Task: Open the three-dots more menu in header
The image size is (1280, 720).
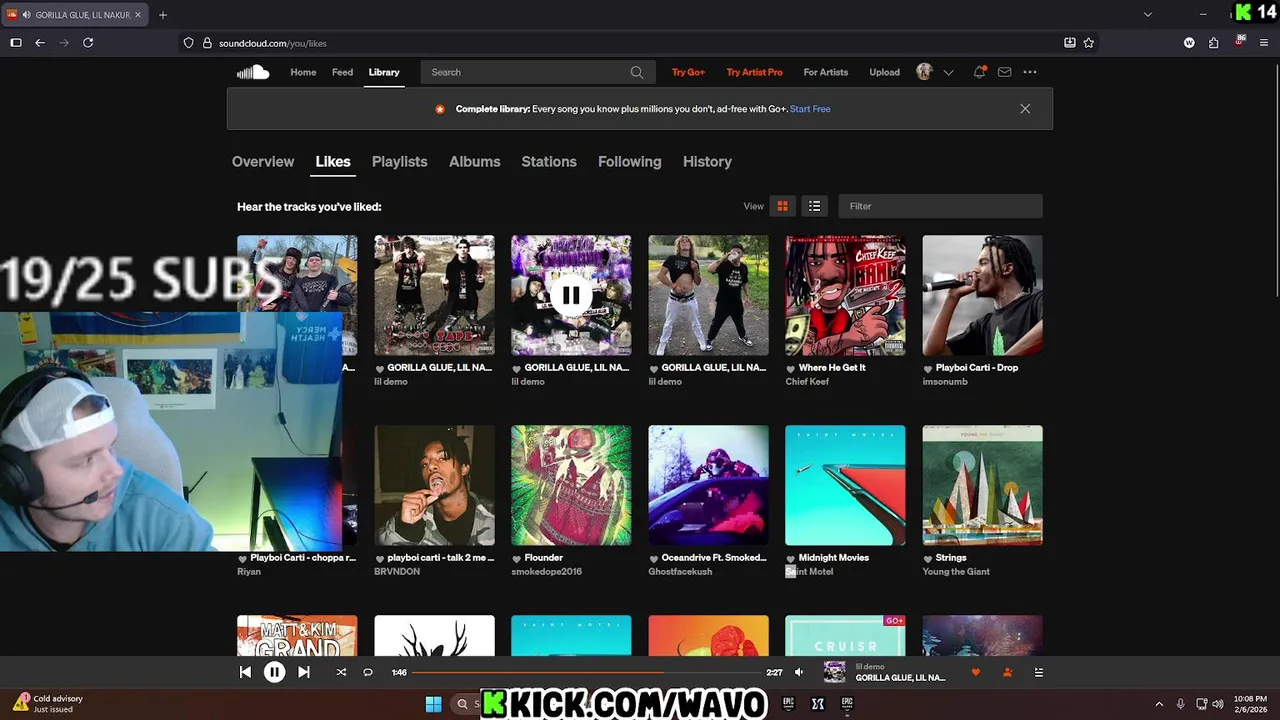Action: coord(1030,72)
